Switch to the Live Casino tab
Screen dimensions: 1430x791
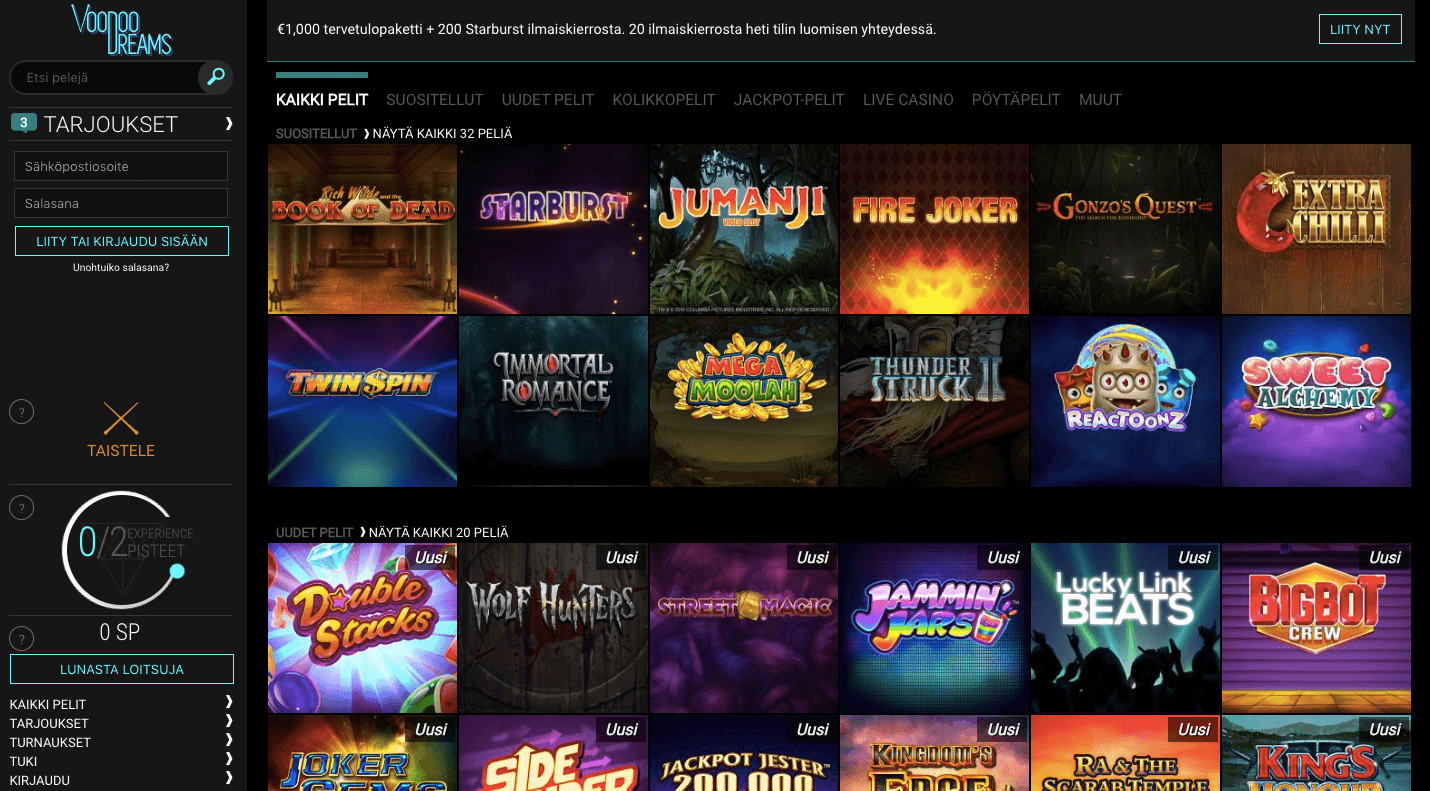[908, 100]
